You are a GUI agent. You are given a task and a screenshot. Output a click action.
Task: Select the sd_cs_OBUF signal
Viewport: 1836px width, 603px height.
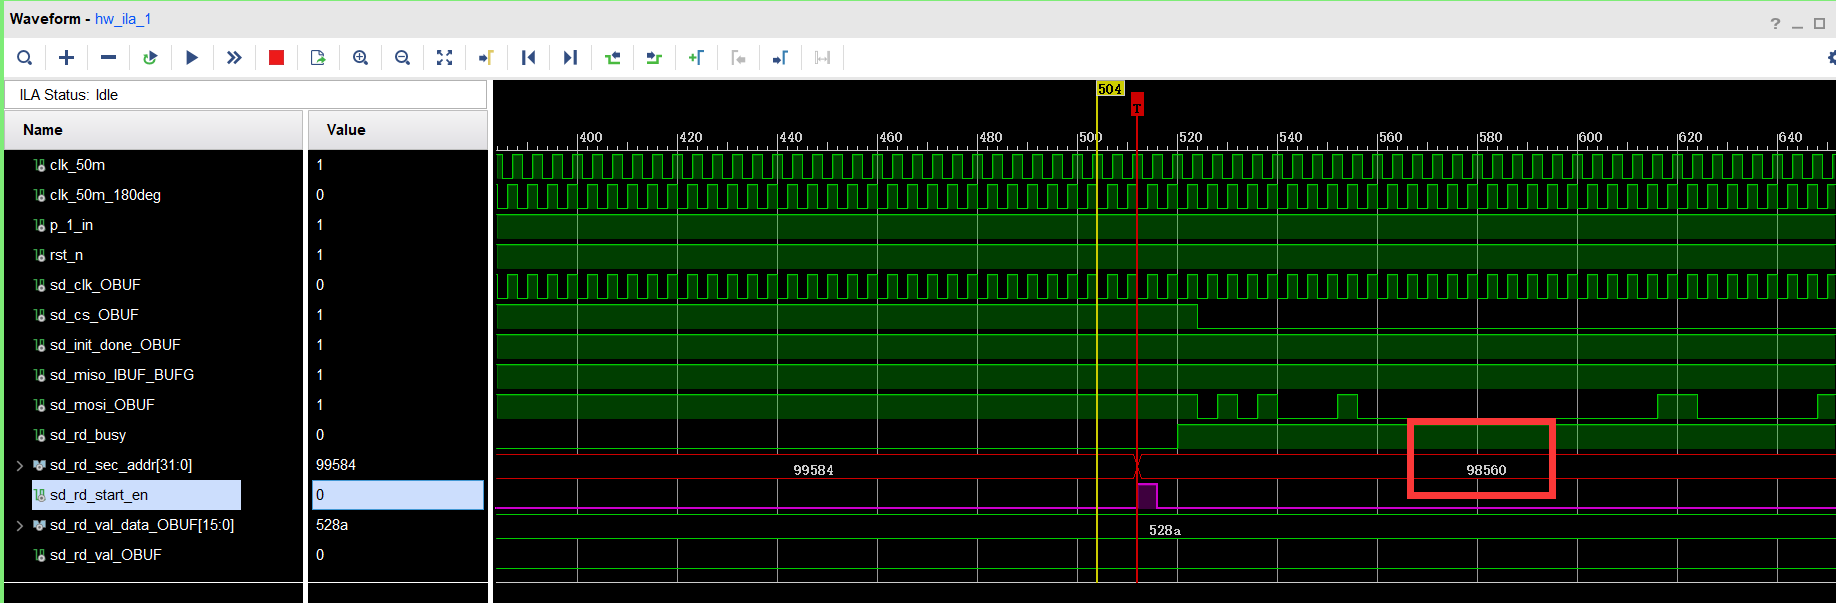[94, 315]
